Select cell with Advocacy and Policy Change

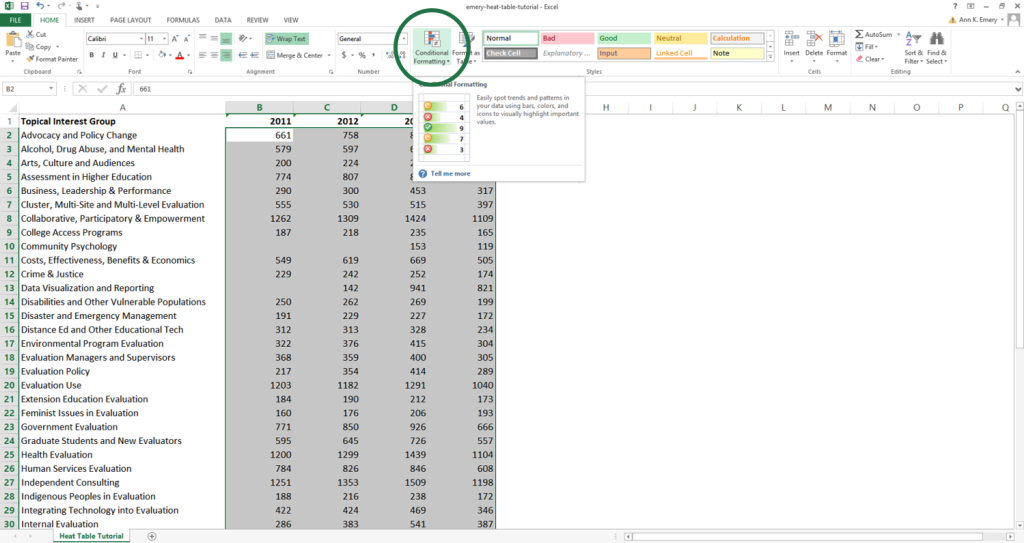[x=122, y=135]
